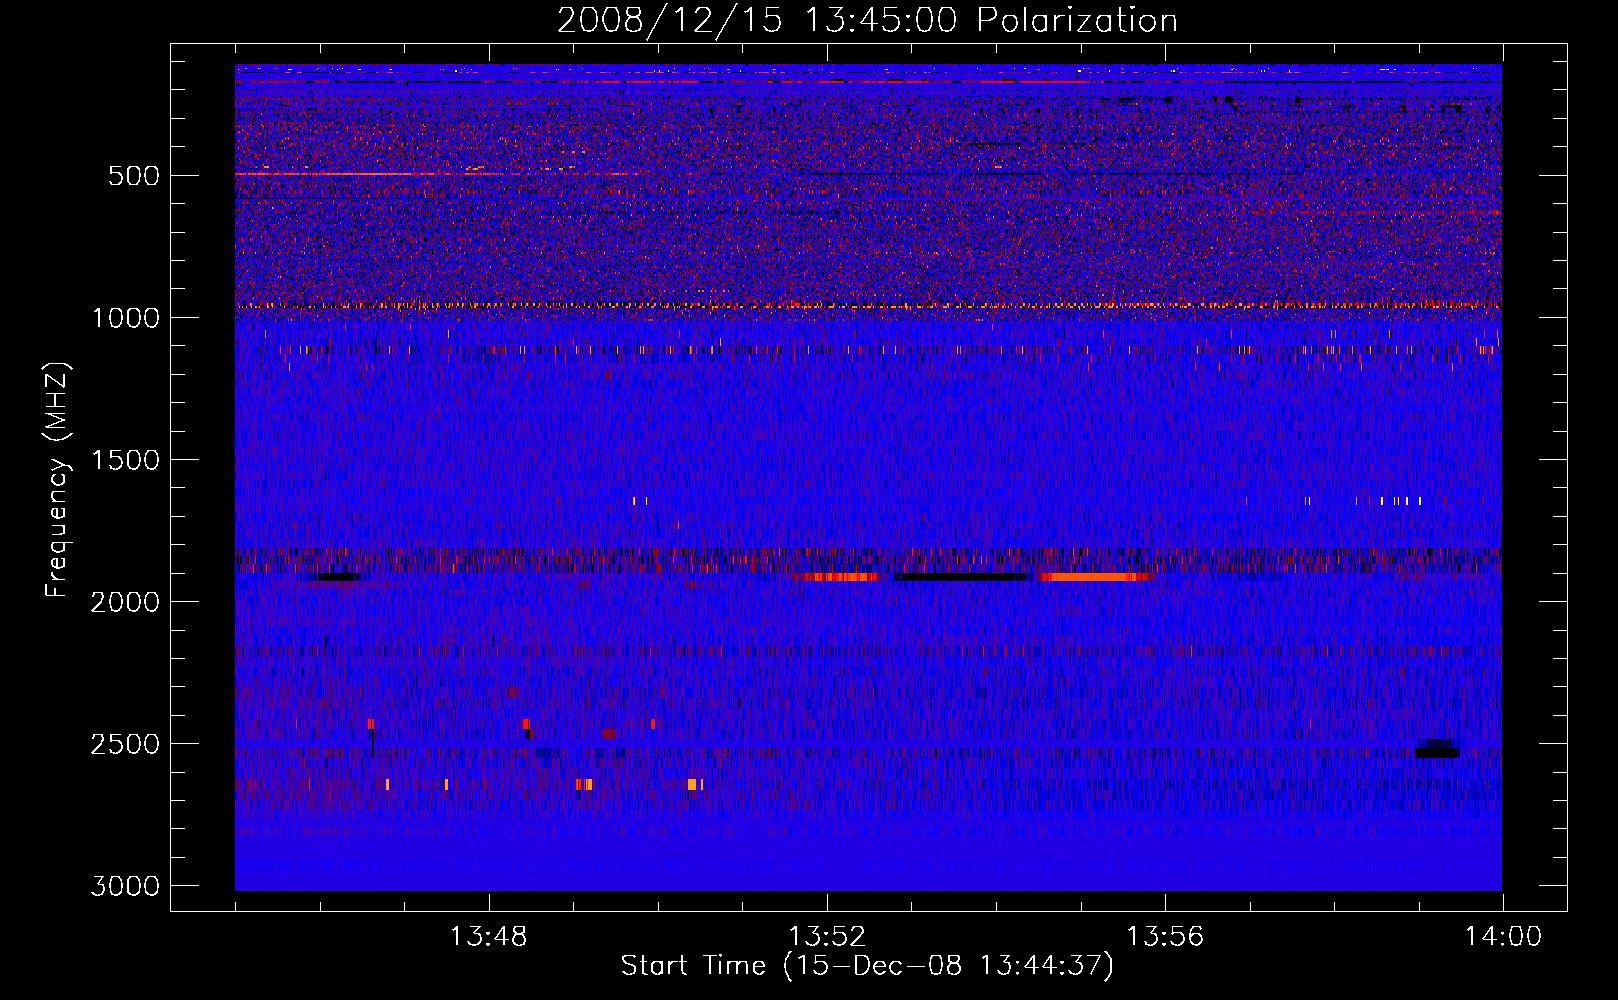Click the '13:52' time tick label
1618x1000 pixels.
tap(827, 937)
